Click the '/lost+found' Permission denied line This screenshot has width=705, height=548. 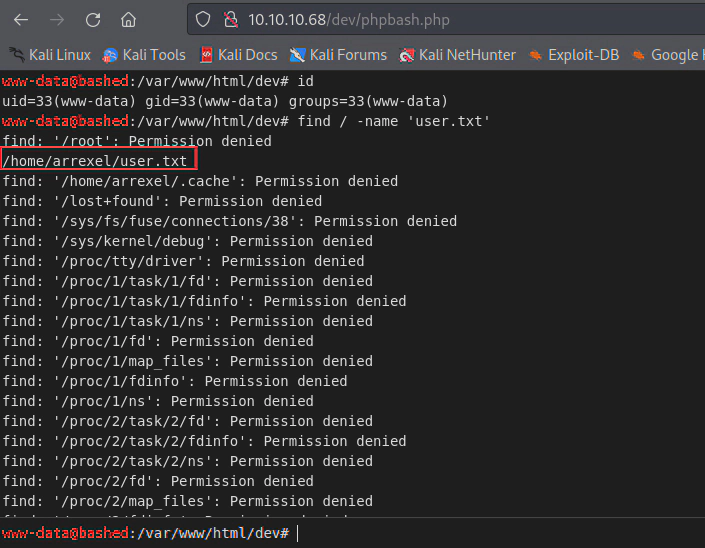(x=162, y=201)
